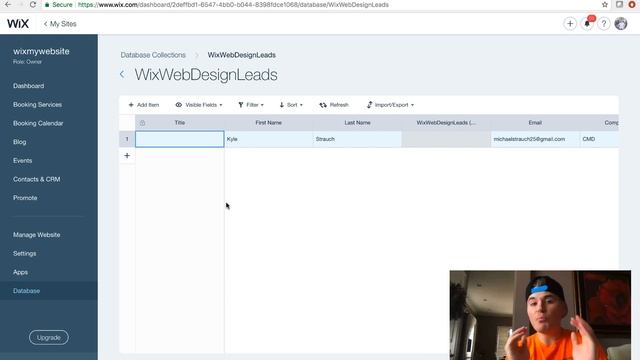The width and height of the screenshot is (640, 360).
Task: Click the Wix logo
Action: [18, 24]
